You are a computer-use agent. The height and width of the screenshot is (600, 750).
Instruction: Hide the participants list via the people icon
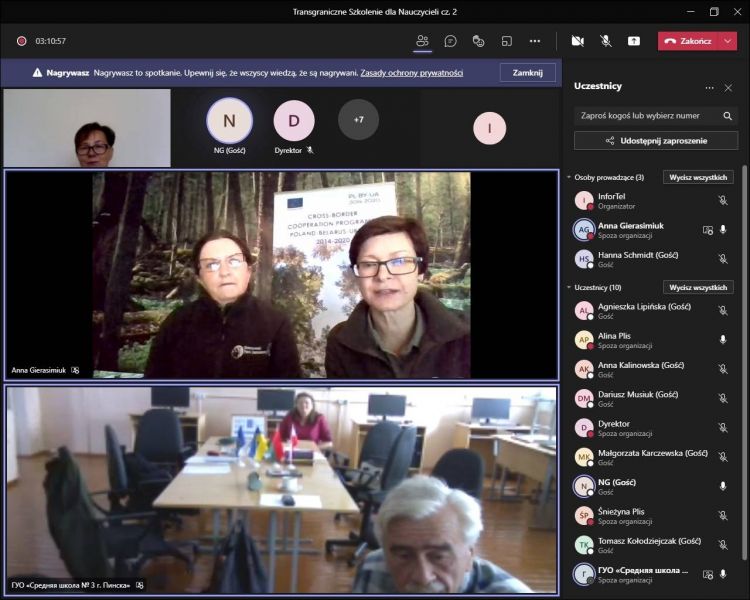pos(422,41)
